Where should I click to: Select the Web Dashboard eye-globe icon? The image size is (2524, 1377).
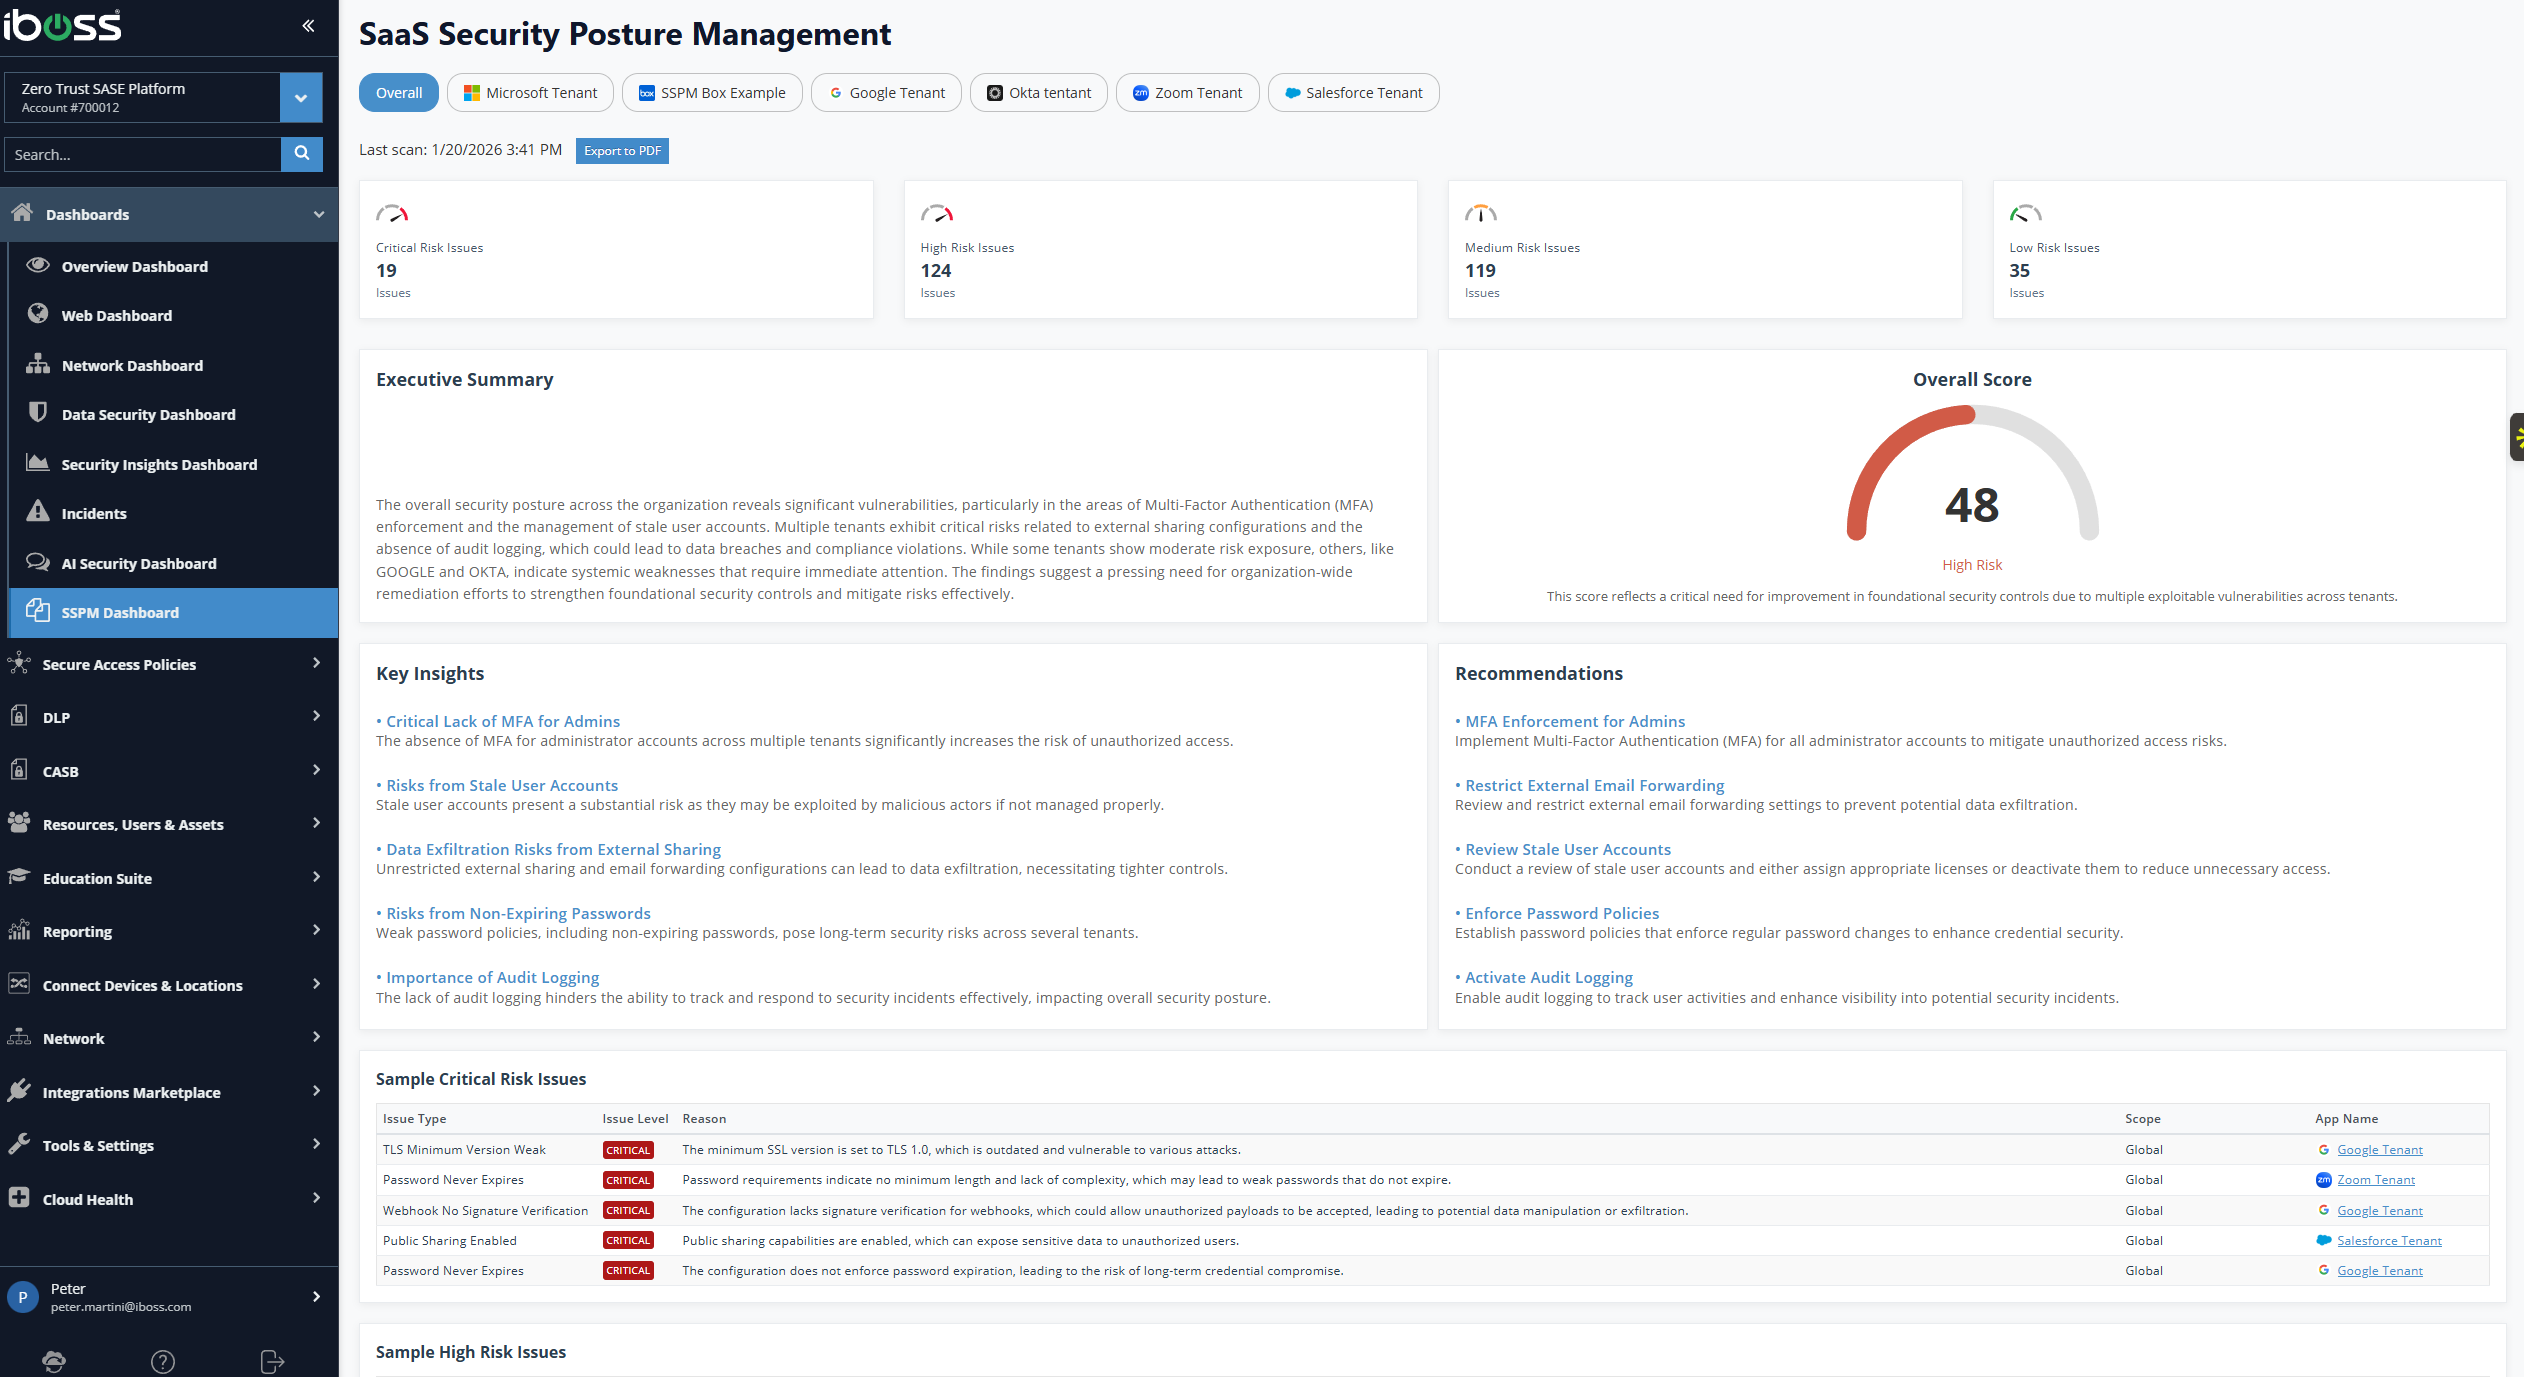coord(37,314)
